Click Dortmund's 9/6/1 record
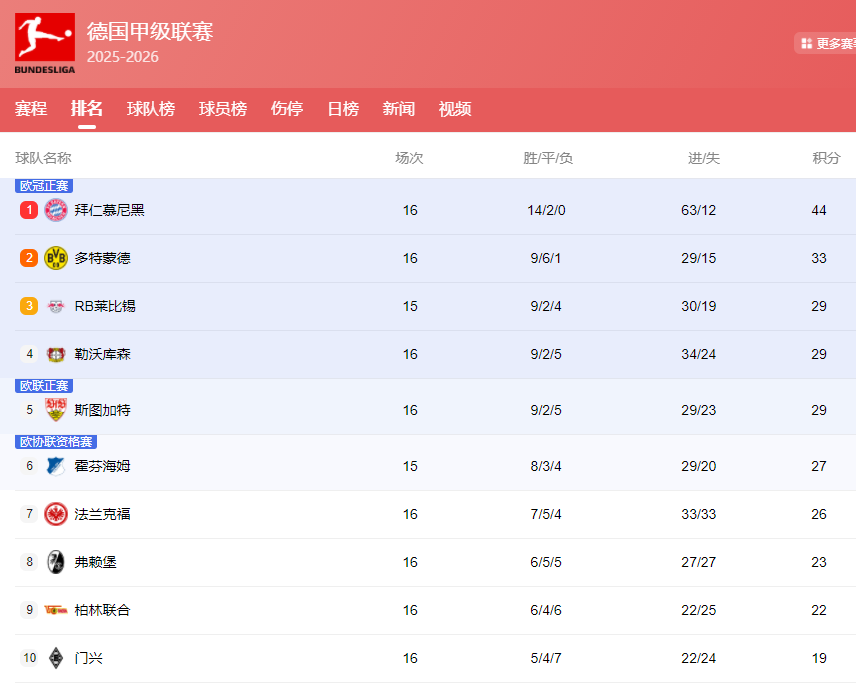The width and height of the screenshot is (856, 685). coord(545,258)
